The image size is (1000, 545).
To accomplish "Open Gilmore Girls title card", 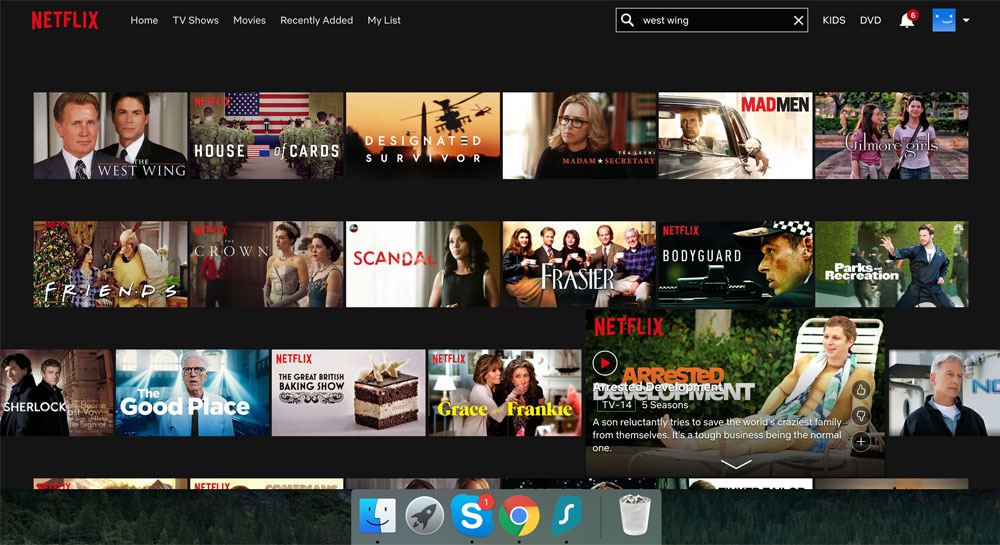I will click(892, 136).
